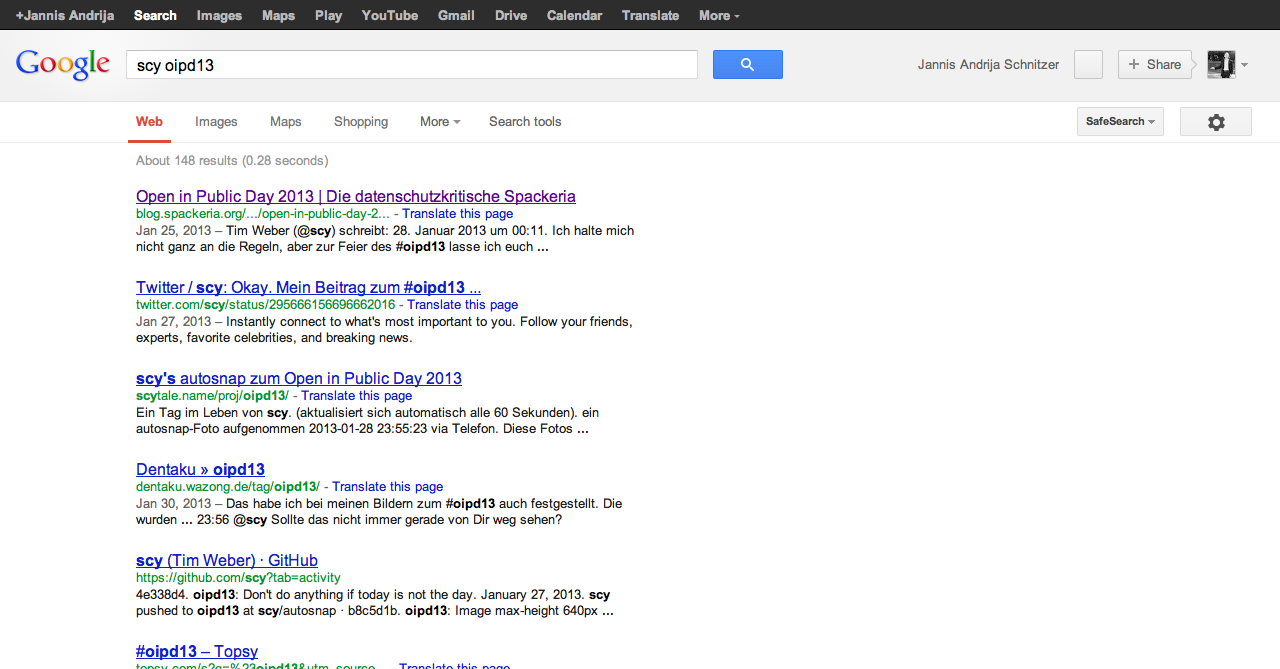Select Search in the black top bar

[155, 15]
